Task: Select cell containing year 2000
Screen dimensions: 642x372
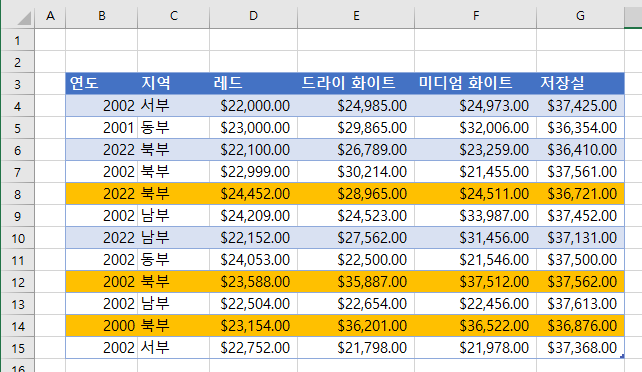Action: (102, 326)
